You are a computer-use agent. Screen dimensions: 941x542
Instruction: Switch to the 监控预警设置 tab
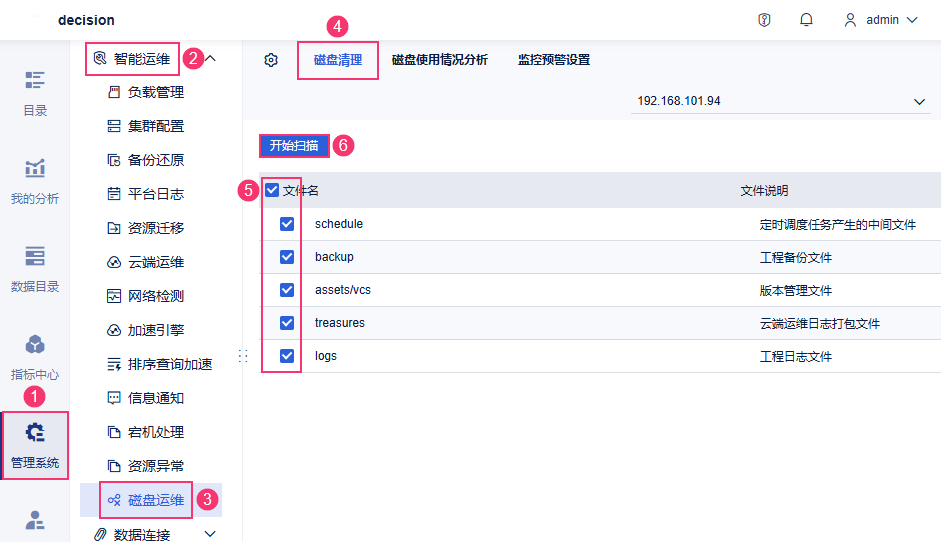click(554, 60)
